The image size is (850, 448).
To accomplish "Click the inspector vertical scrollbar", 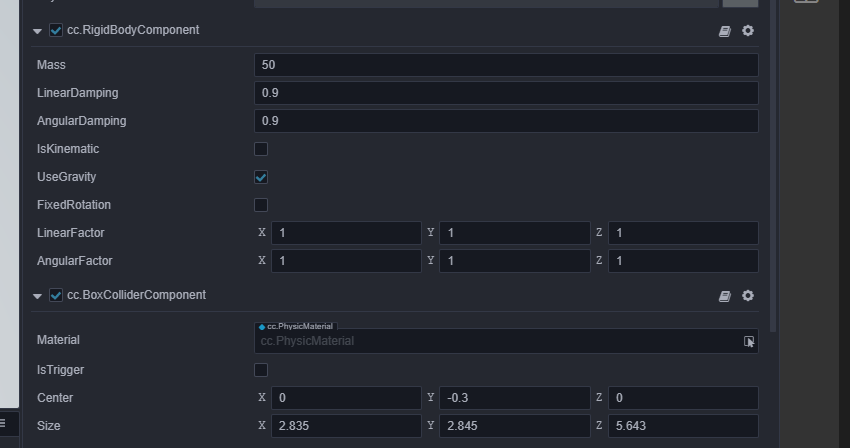I will tap(774, 160).
